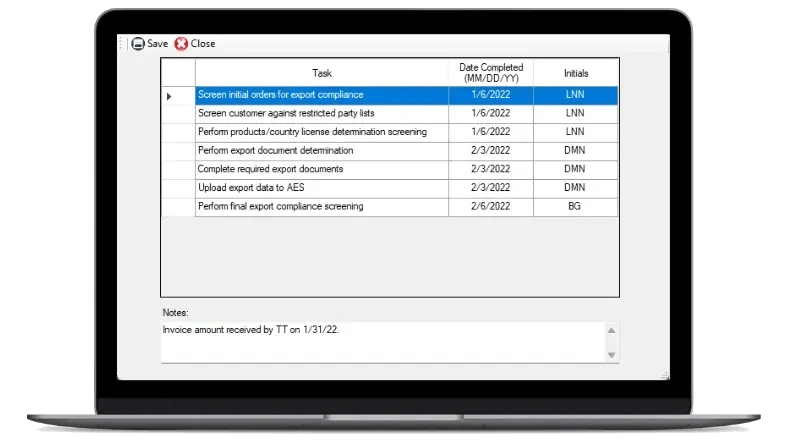Click the 2/6/2022 date cell
The width and height of the screenshot is (800, 446).
click(x=491, y=207)
